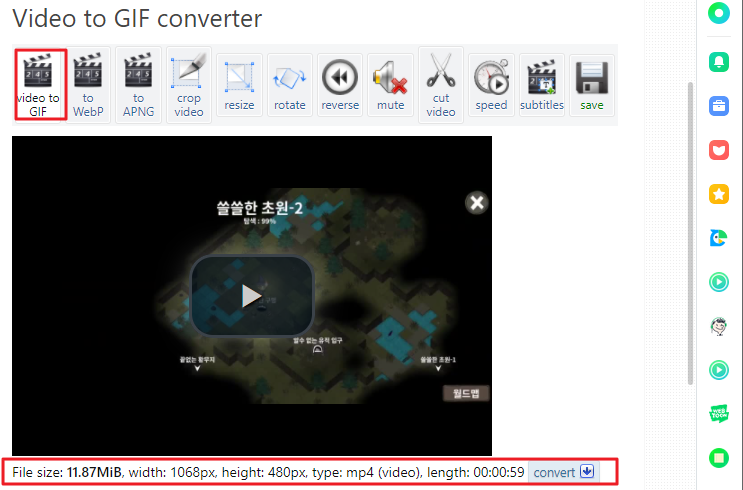Open the to APNG converter tool
The width and height of the screenshot is (743, 490).
click(138, 85)
